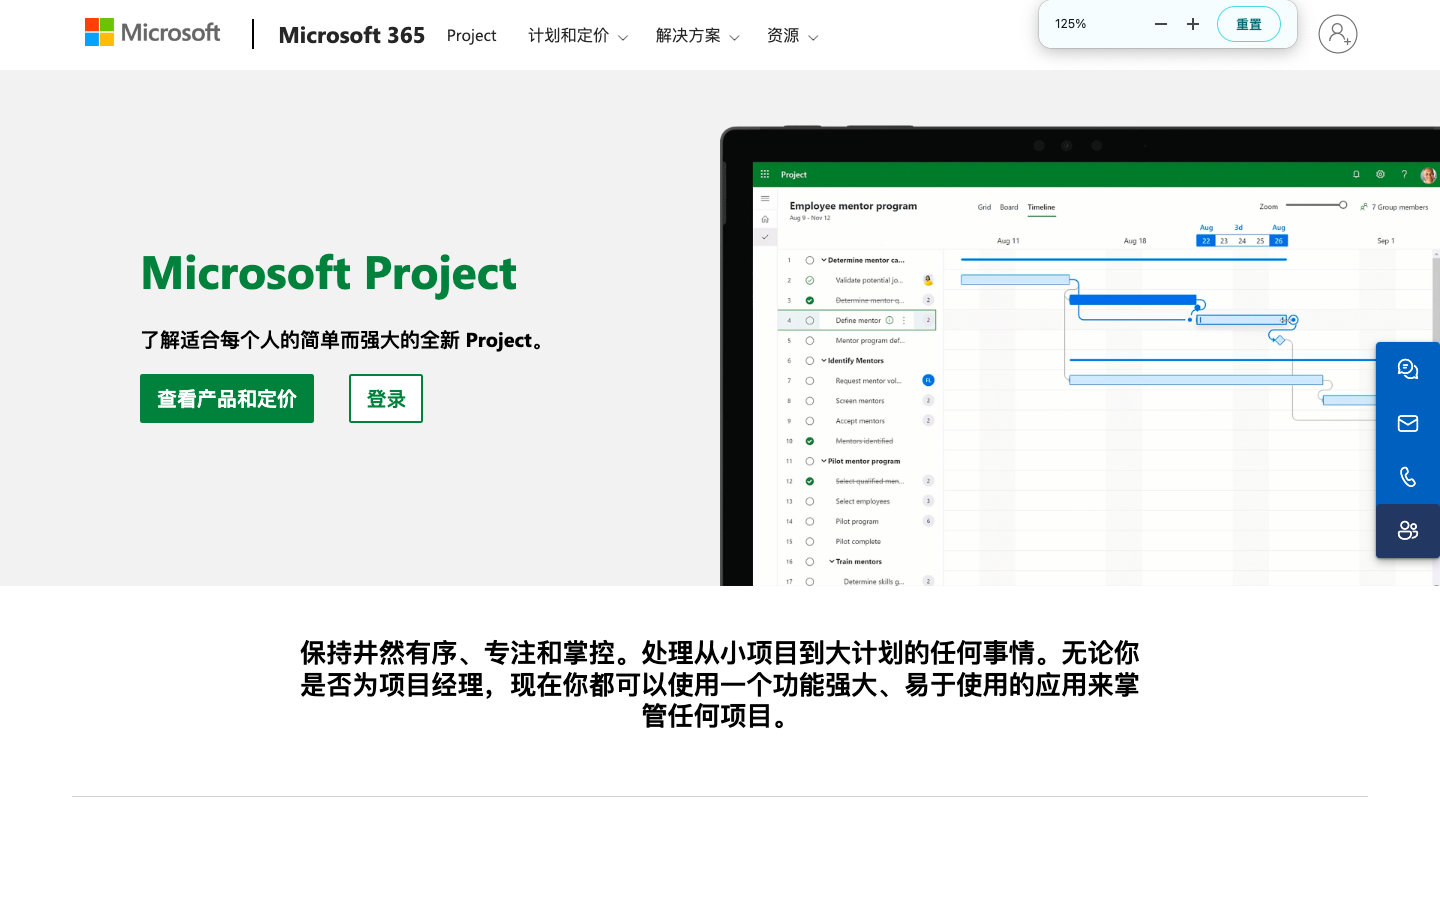The height and width of the screenshot is (900, 1440).
Task: Click the phone contact icon on the sidebar
Action: click(1408, 477)
